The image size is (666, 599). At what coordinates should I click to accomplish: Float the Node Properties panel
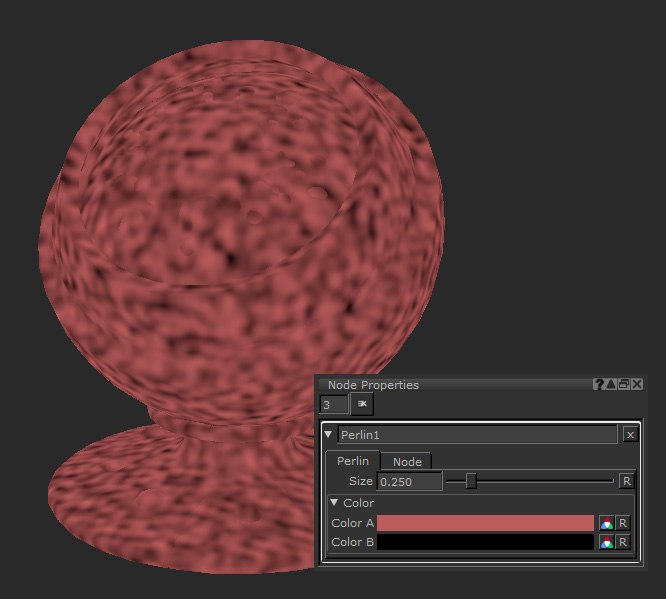(624, 384)
